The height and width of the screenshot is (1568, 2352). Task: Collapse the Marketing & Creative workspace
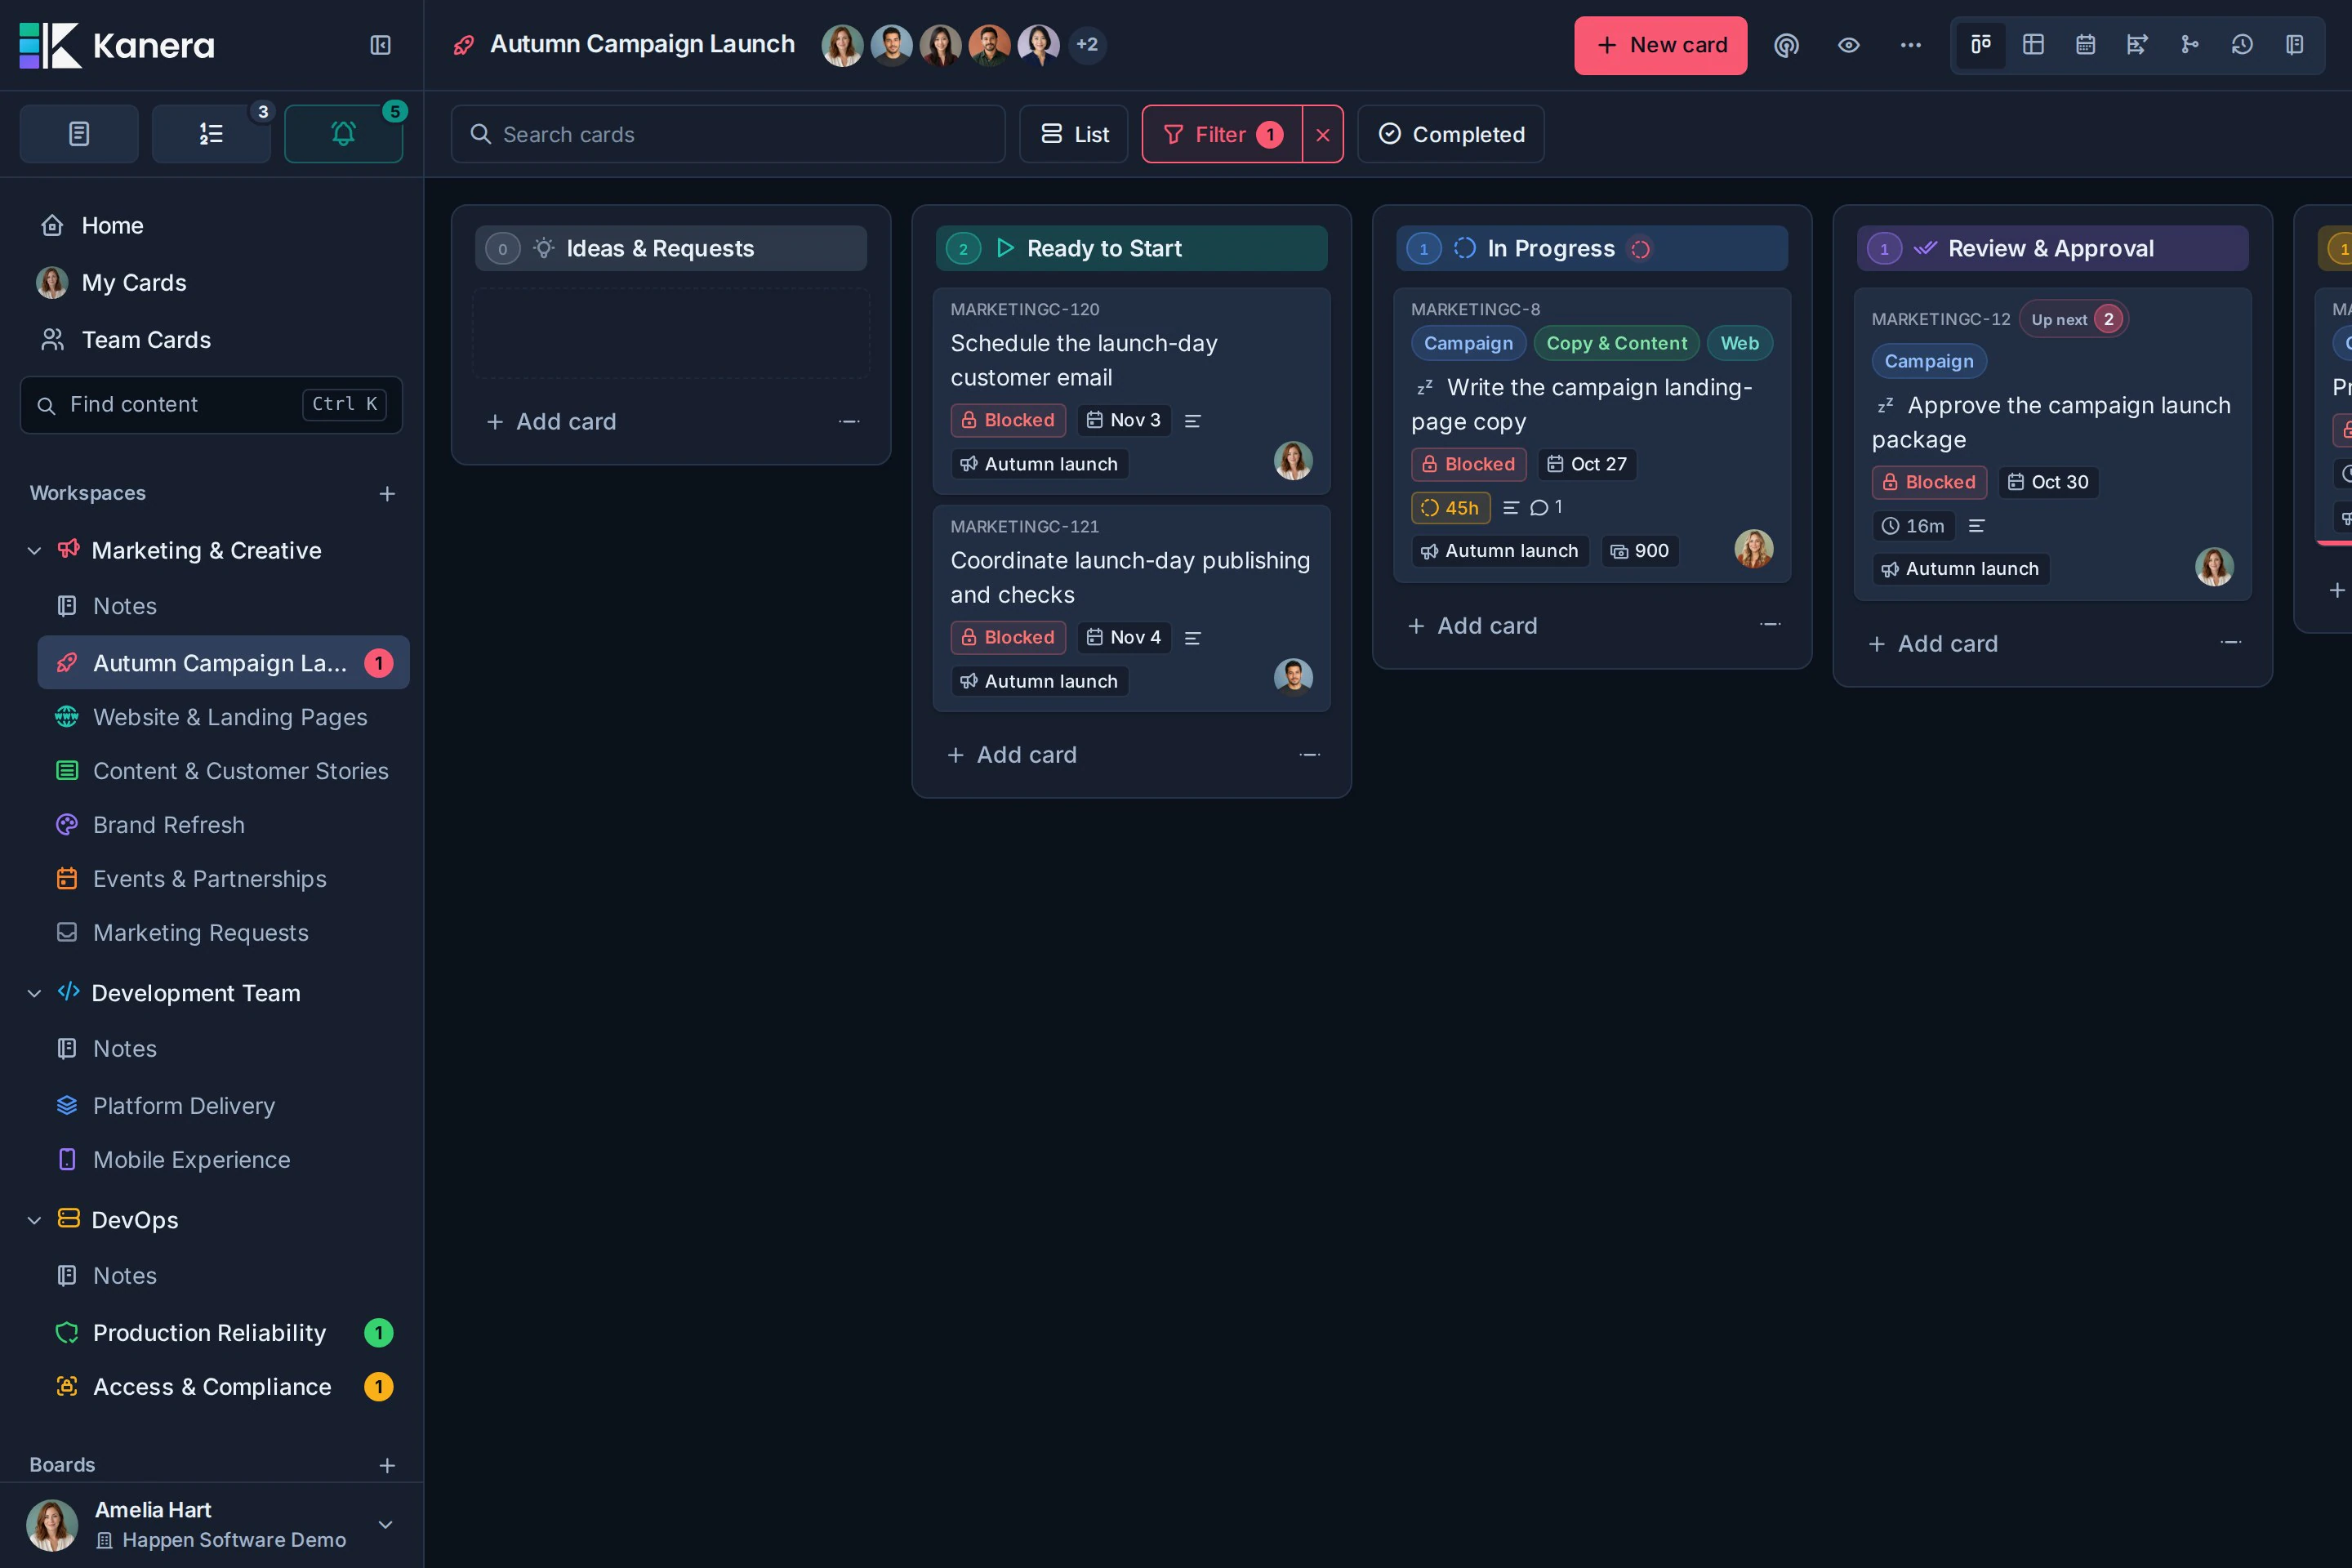(x=34, y=551)
